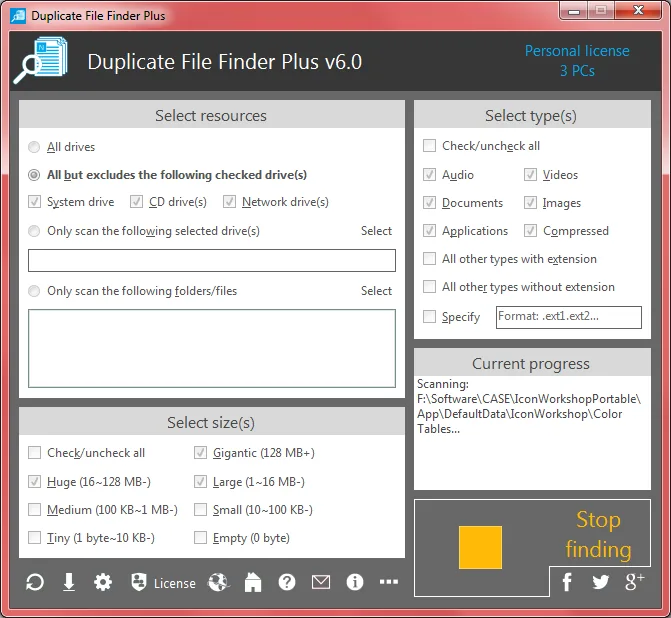Screen dimensions: 671x618
Task: Click the Twitter bird icon
Action: pyautogui.click(x=600, y=582)
